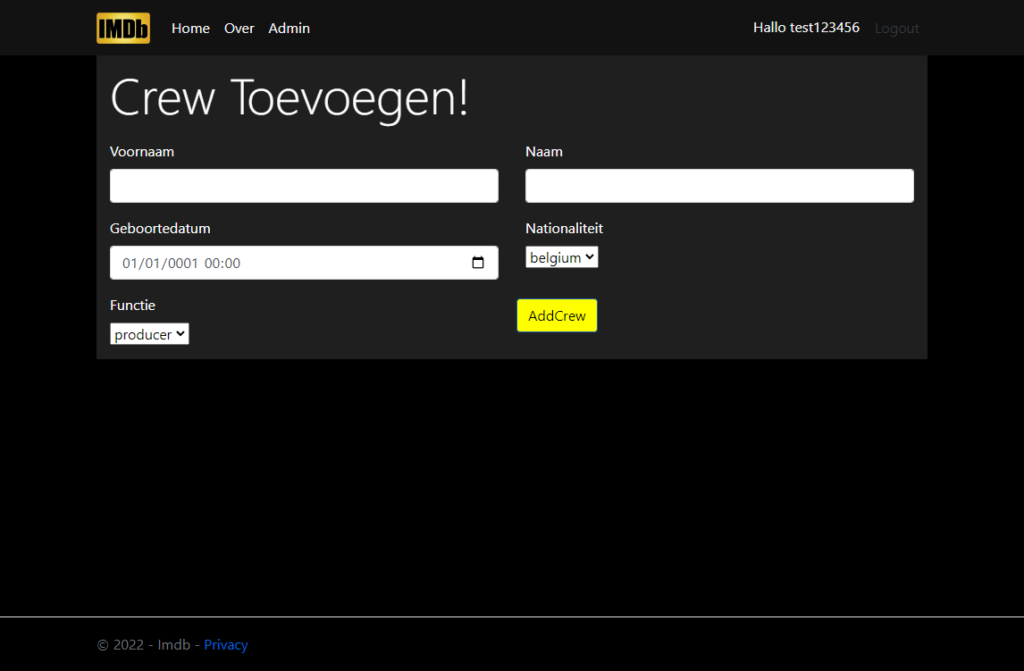Expand the Functie dropdown showing producer
1024x671 pixels.
coord(150,334)
